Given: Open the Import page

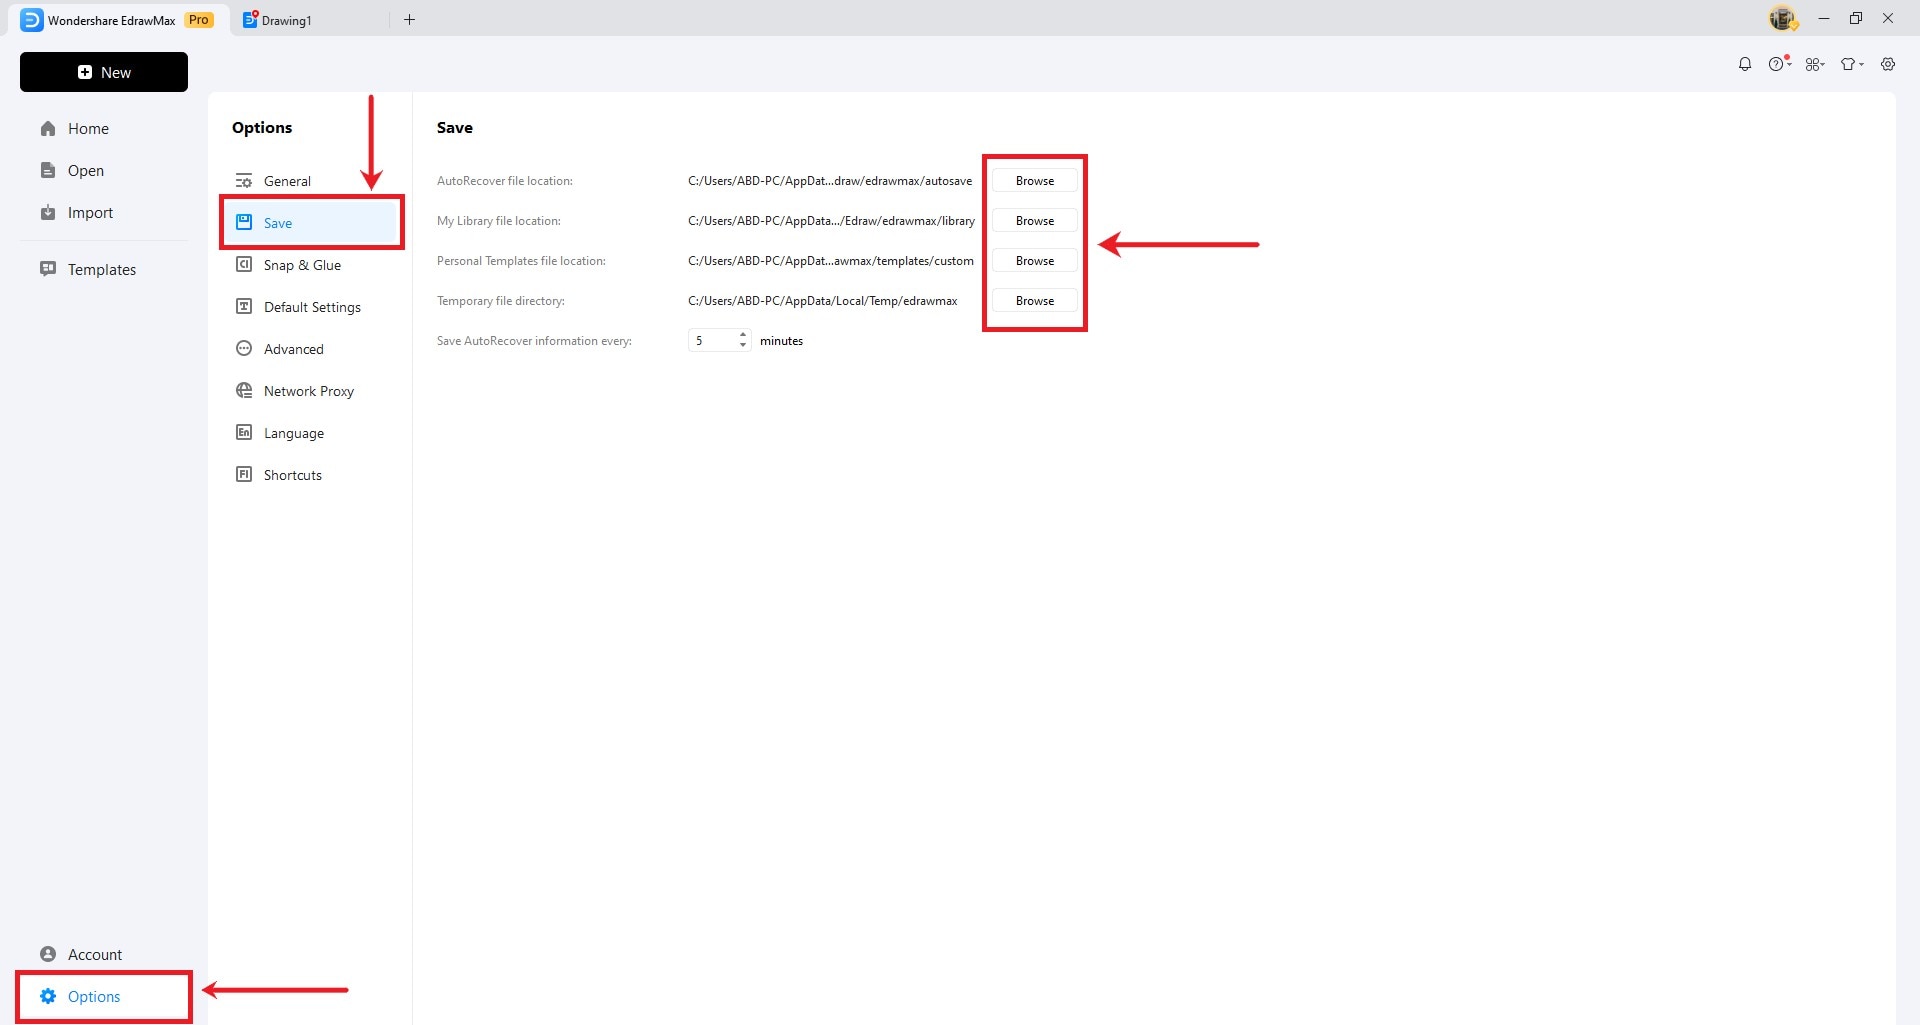Looking at the screenshot, I should pos(90,213).
